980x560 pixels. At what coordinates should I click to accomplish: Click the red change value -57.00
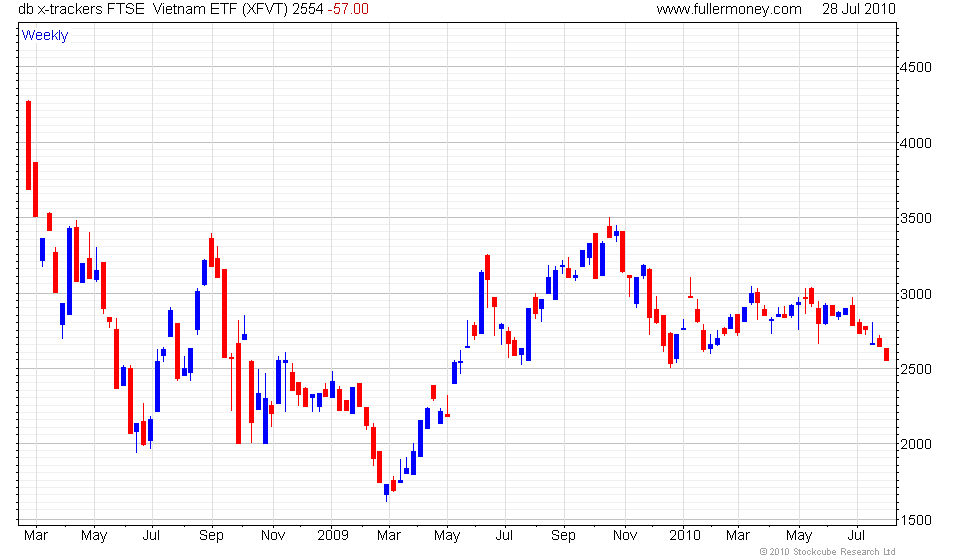pos(348,9)
